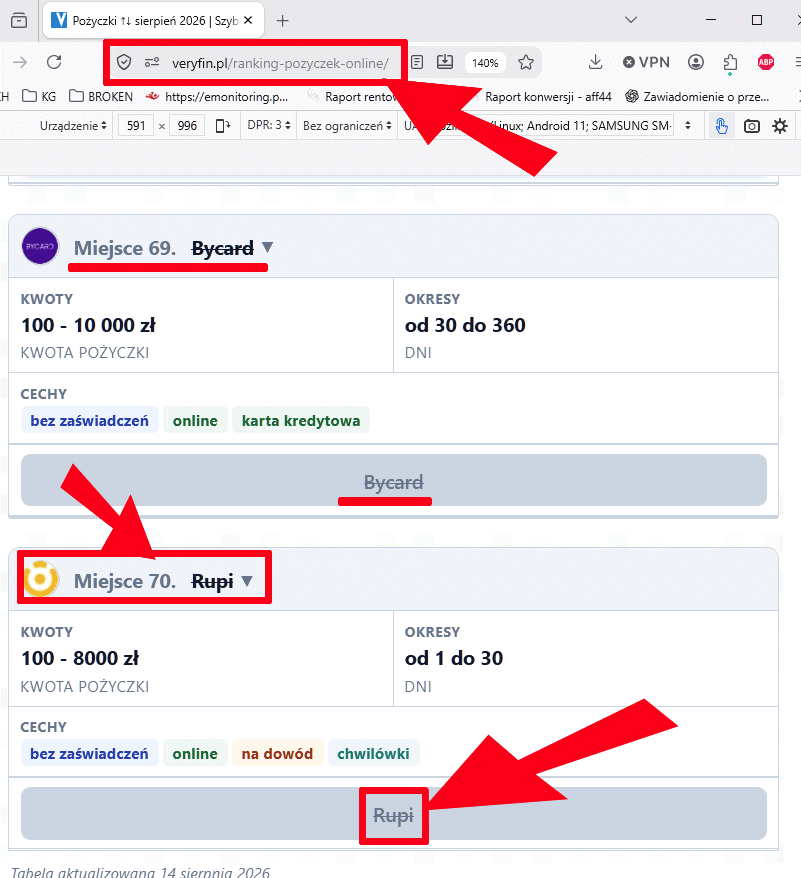
Task: Click the Bycard name in card header
Action: coord(222,247)
